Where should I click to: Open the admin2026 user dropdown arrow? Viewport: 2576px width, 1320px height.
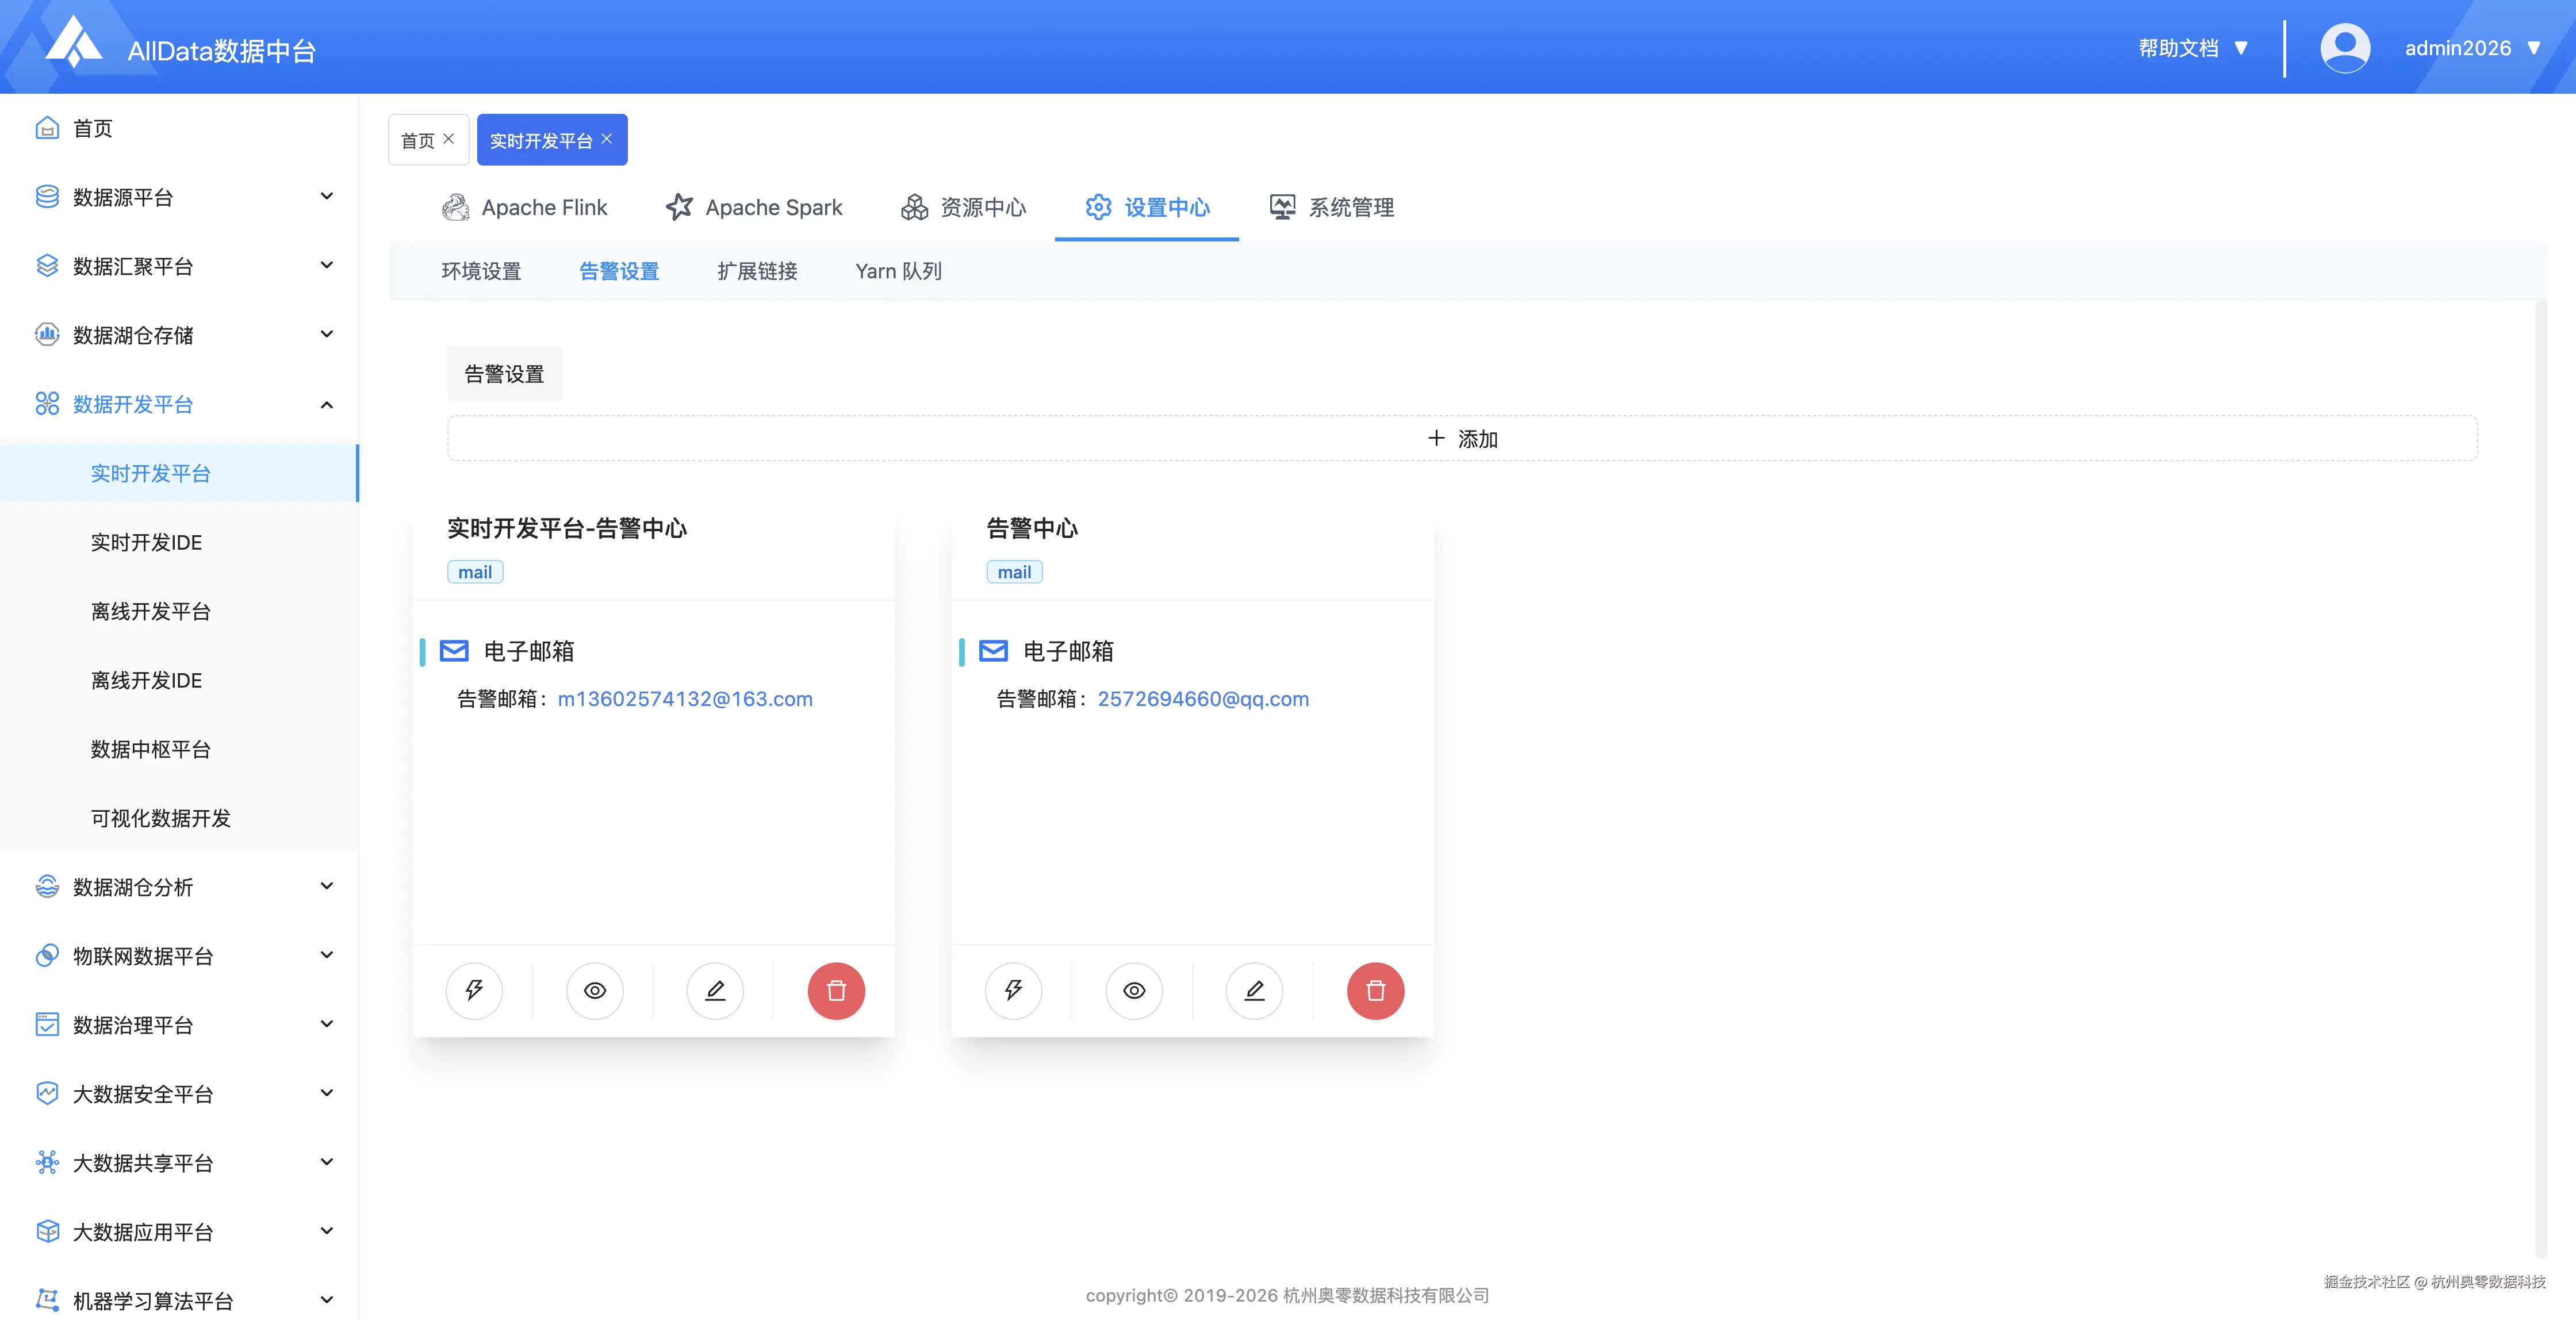click(x=2534, y=48)
